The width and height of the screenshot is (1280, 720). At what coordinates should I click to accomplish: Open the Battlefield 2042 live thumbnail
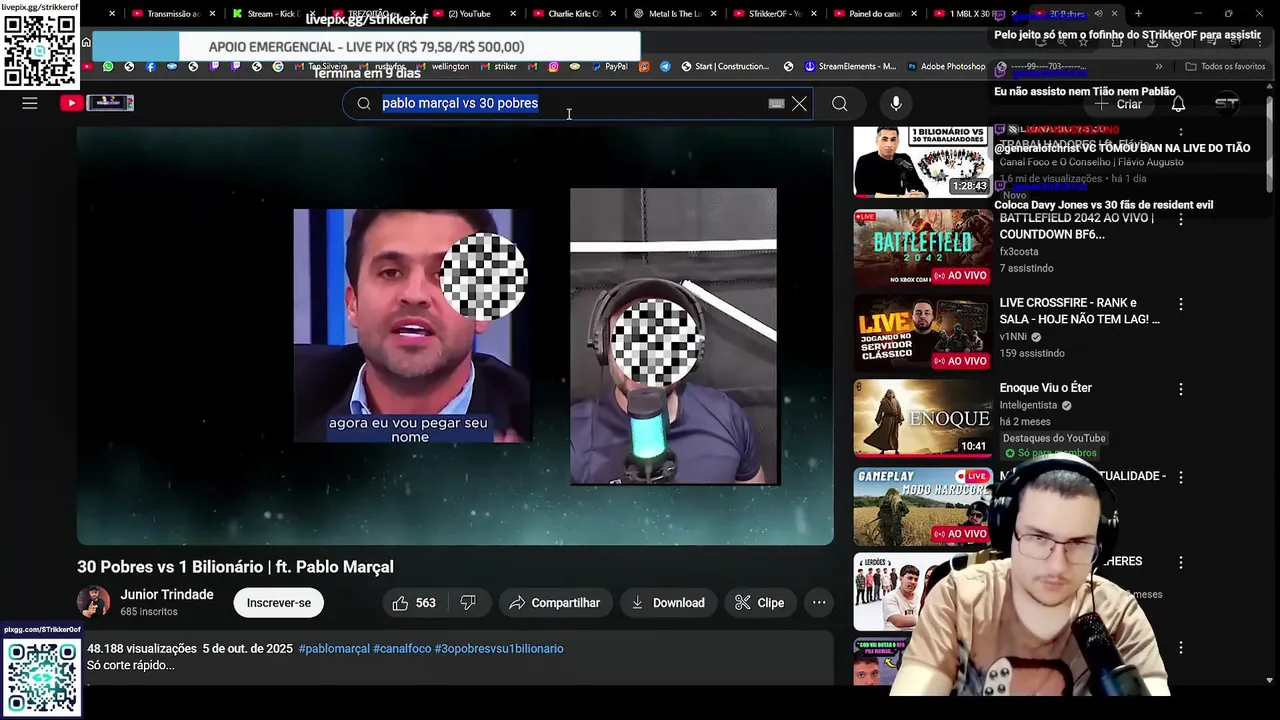tap(921, 247)
